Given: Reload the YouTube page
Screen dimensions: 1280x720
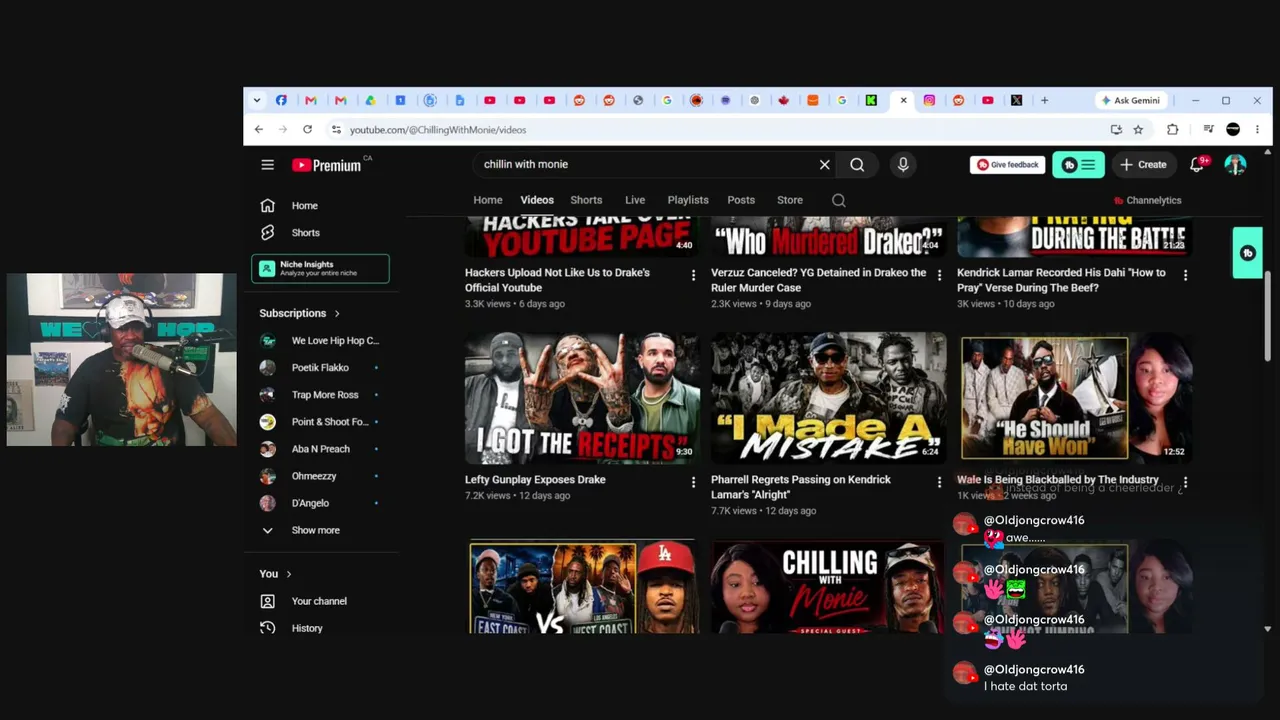Looking at the screenshot, I should (307, 129).
